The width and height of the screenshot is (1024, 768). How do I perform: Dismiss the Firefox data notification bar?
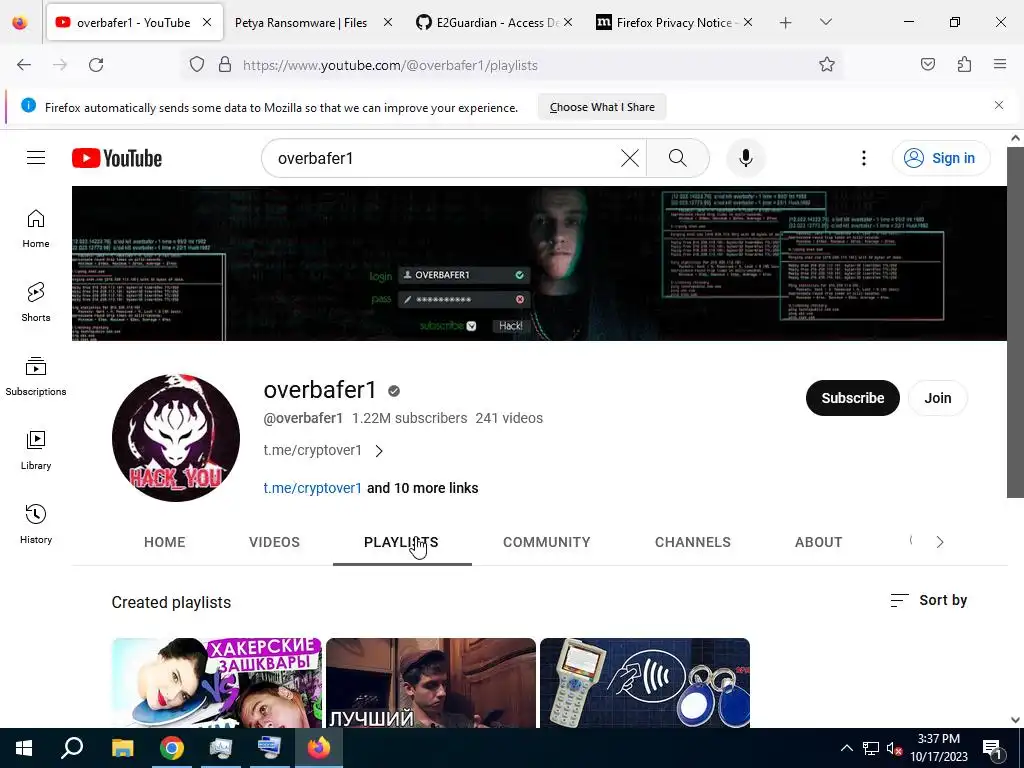[999, 105]
